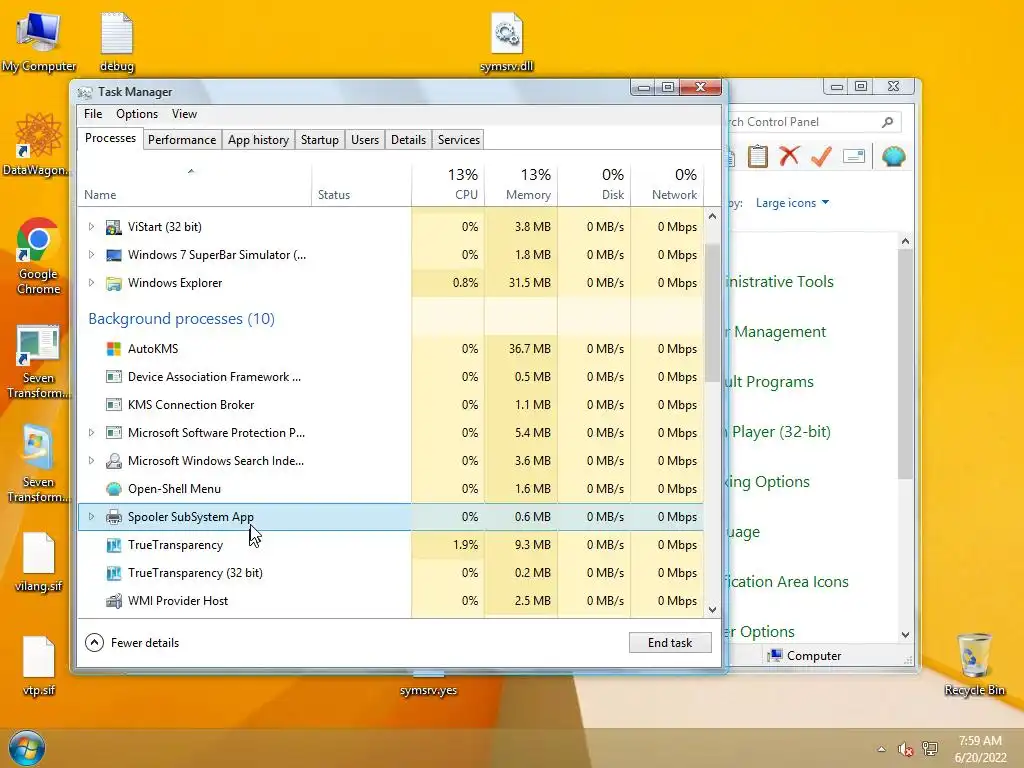Click the clipboard paste icon in Control Panel toolbar
The height and width of the screenshot is (768, 1024).
coord(758,156)
